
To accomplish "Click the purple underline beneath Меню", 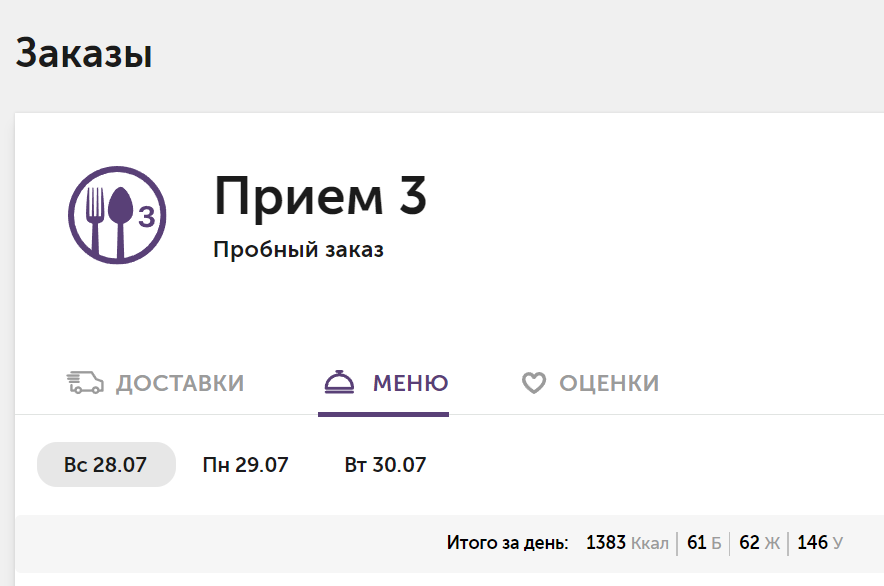I will (x=383, y=415).
